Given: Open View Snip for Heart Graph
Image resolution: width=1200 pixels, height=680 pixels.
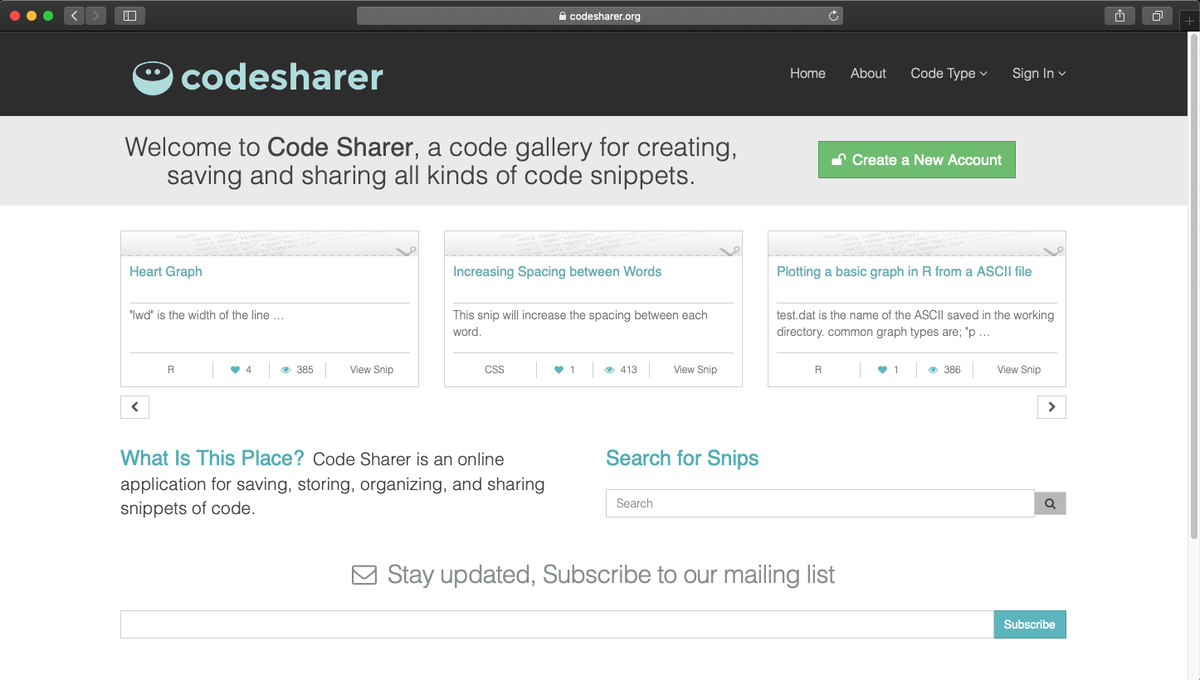Looking at the screenshot, I should point(372,370).
